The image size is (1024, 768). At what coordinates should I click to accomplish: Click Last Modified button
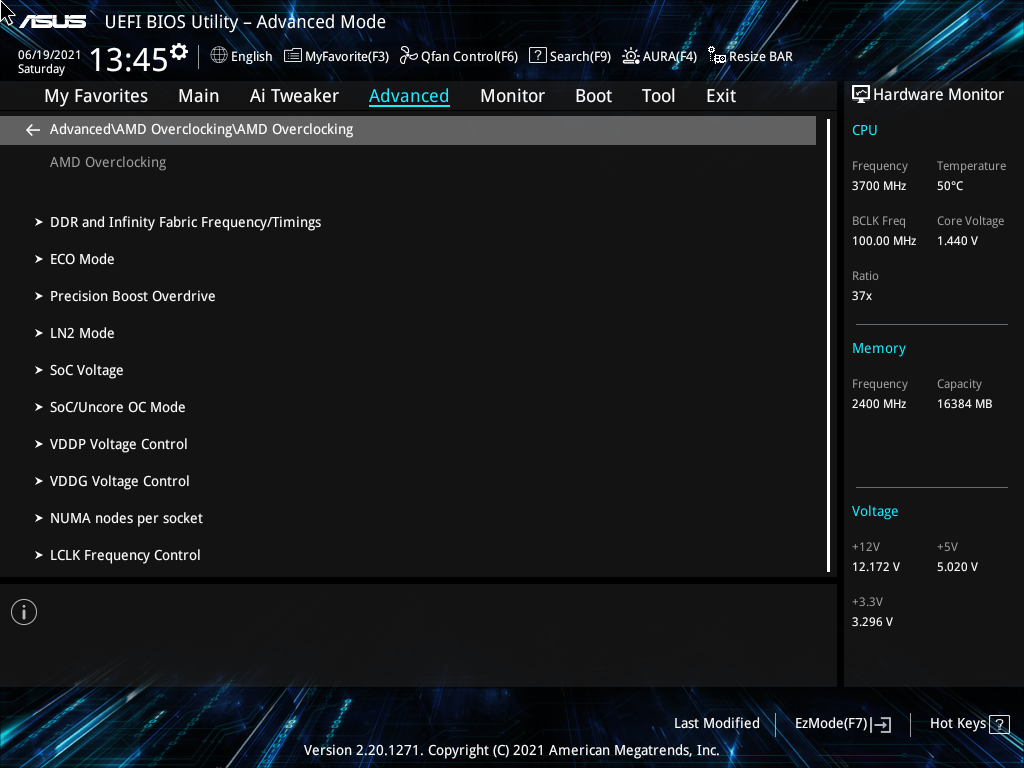pyautogui.click(x=716, y=724)
